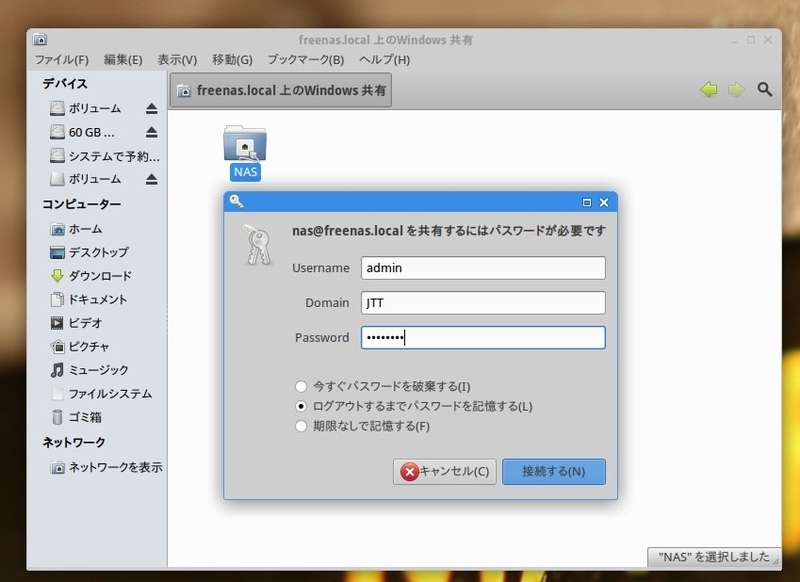Viewport: 800px width, 582px height.
Task: Open ドキュメント documents icon
Action: click(x=57, y=299)
